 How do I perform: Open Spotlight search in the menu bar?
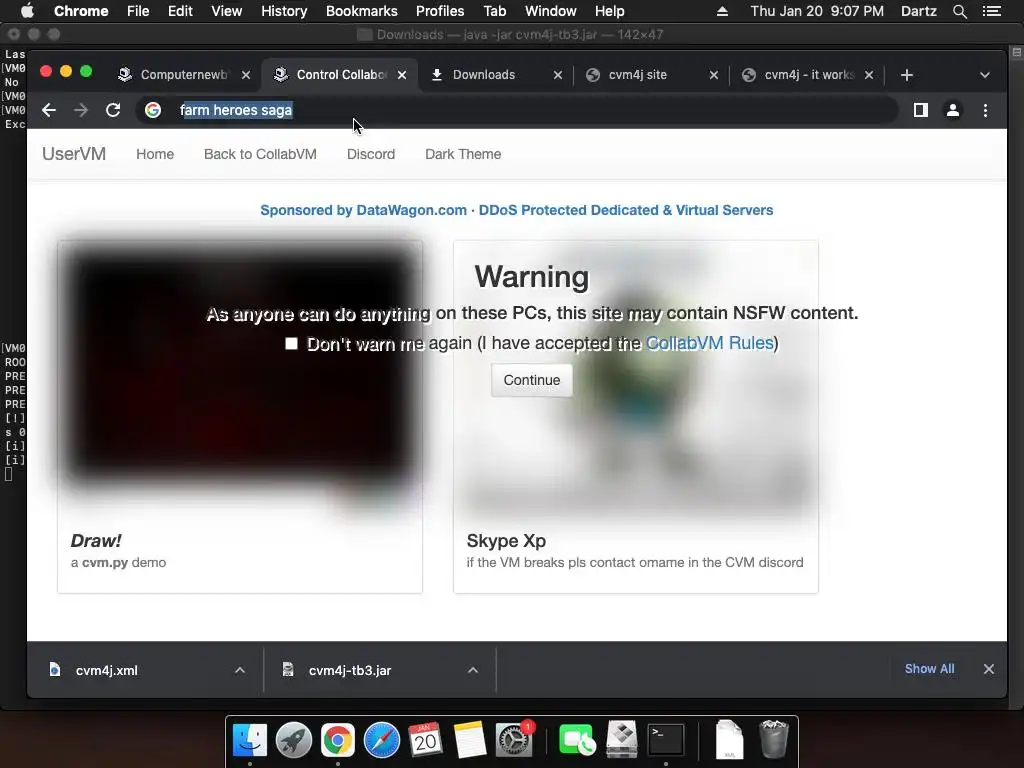tap(959, 11)
